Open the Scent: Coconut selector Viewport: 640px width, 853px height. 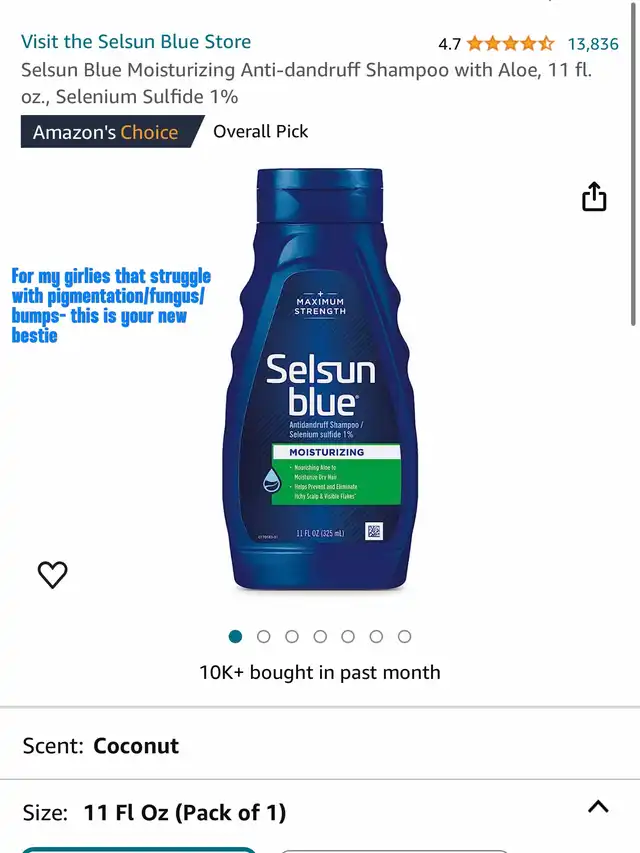[x=320, y=746]
